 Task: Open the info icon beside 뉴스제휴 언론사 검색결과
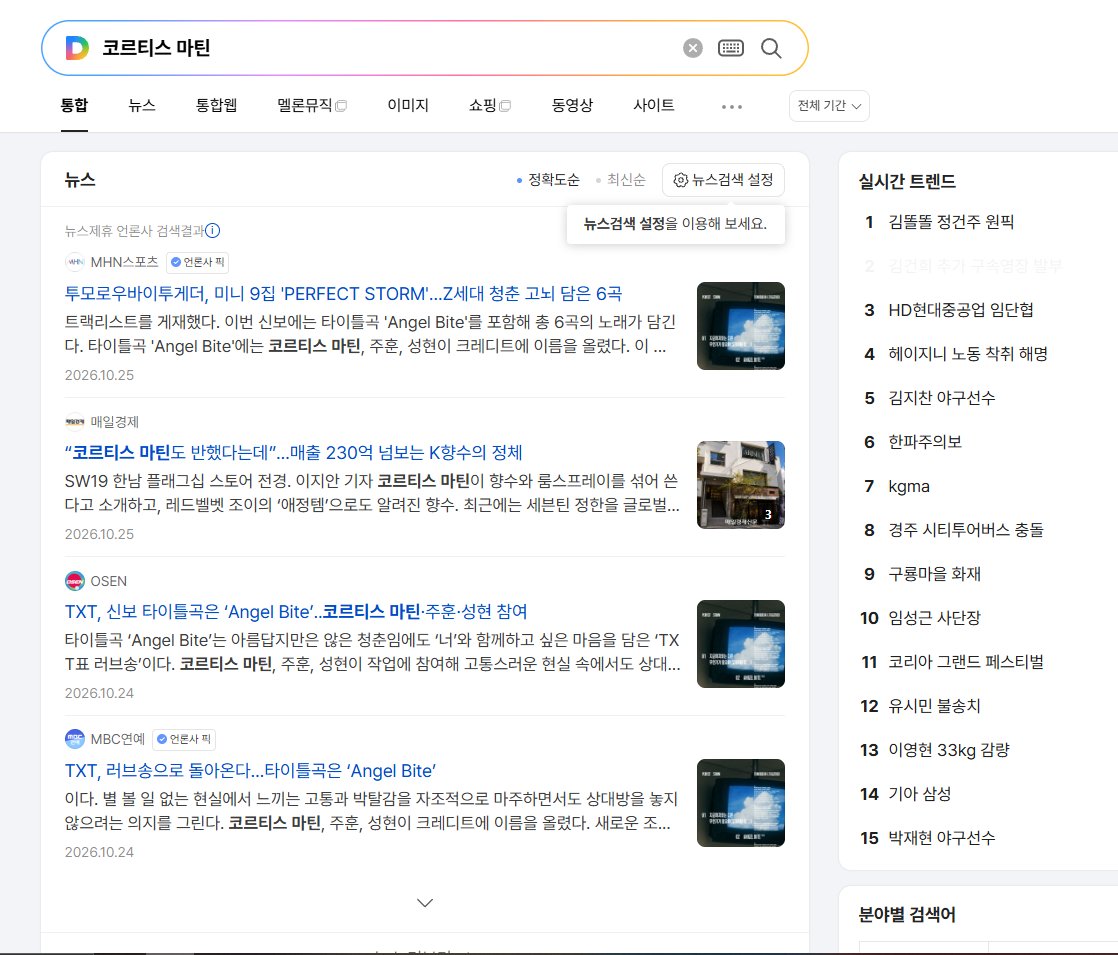click(x=212, y=230)
